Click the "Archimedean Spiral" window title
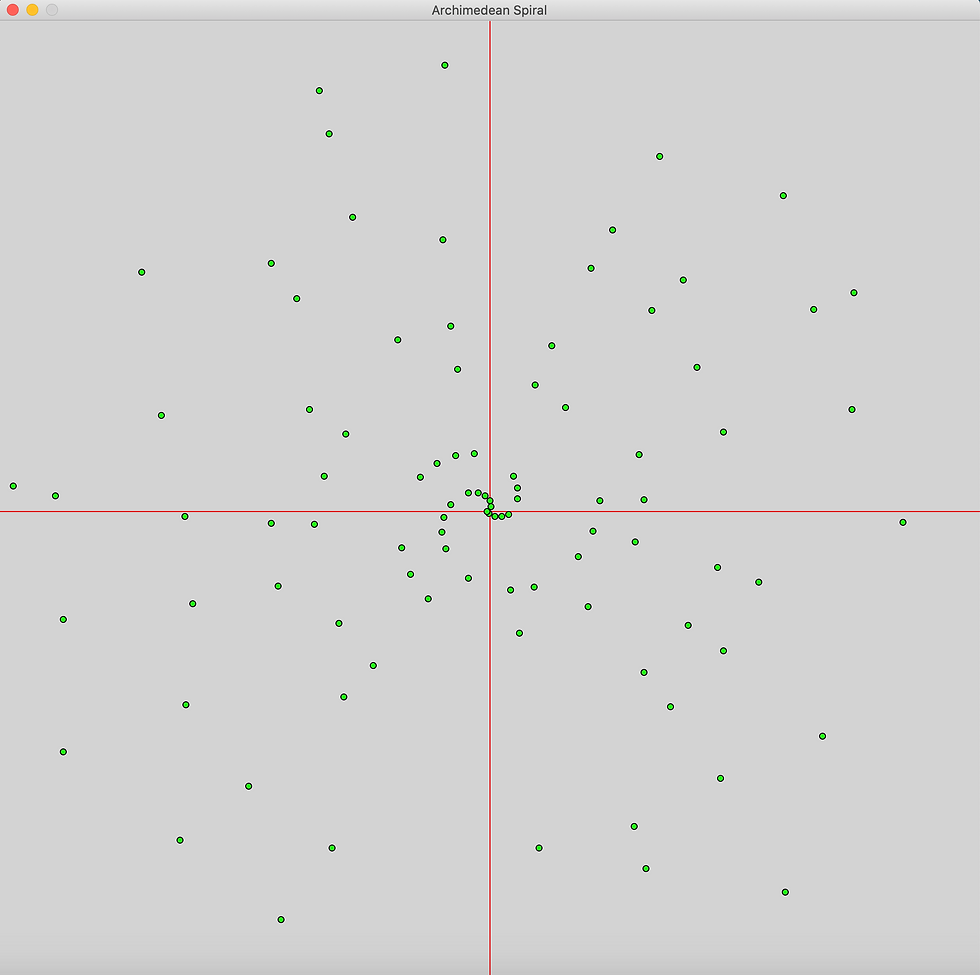 tap(489, 10)
